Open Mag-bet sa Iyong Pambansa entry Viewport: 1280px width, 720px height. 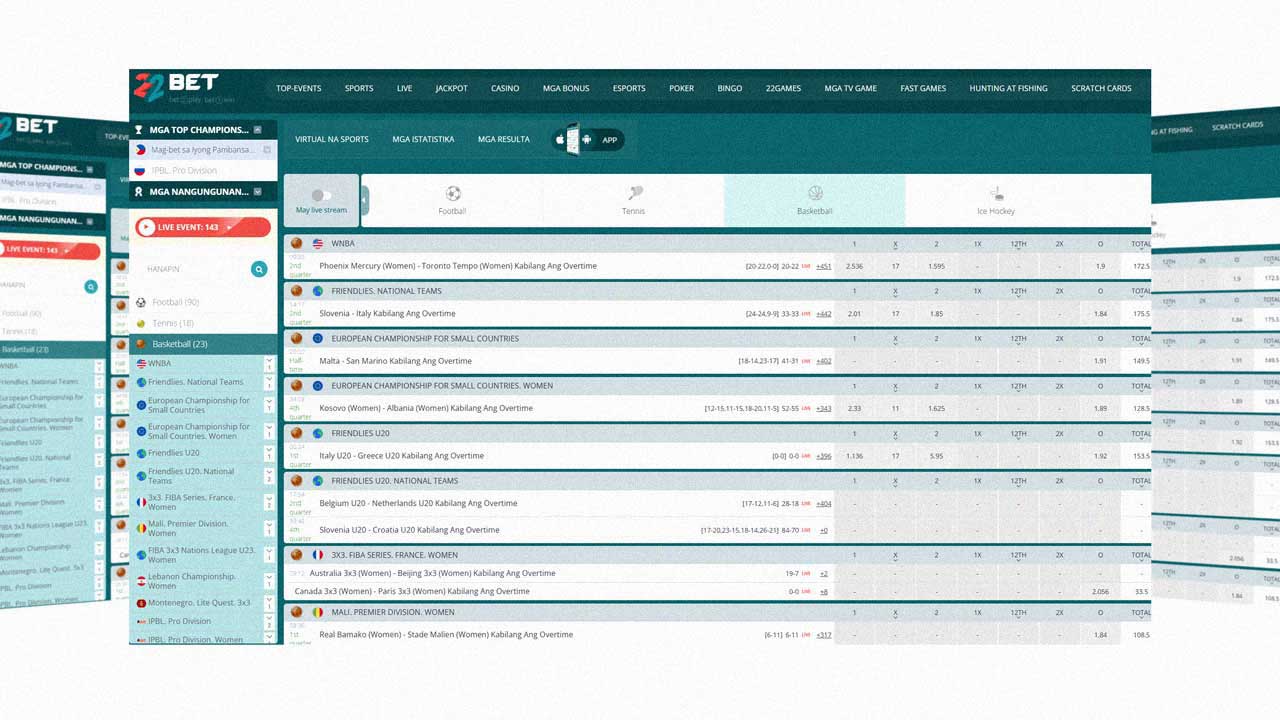203,150
